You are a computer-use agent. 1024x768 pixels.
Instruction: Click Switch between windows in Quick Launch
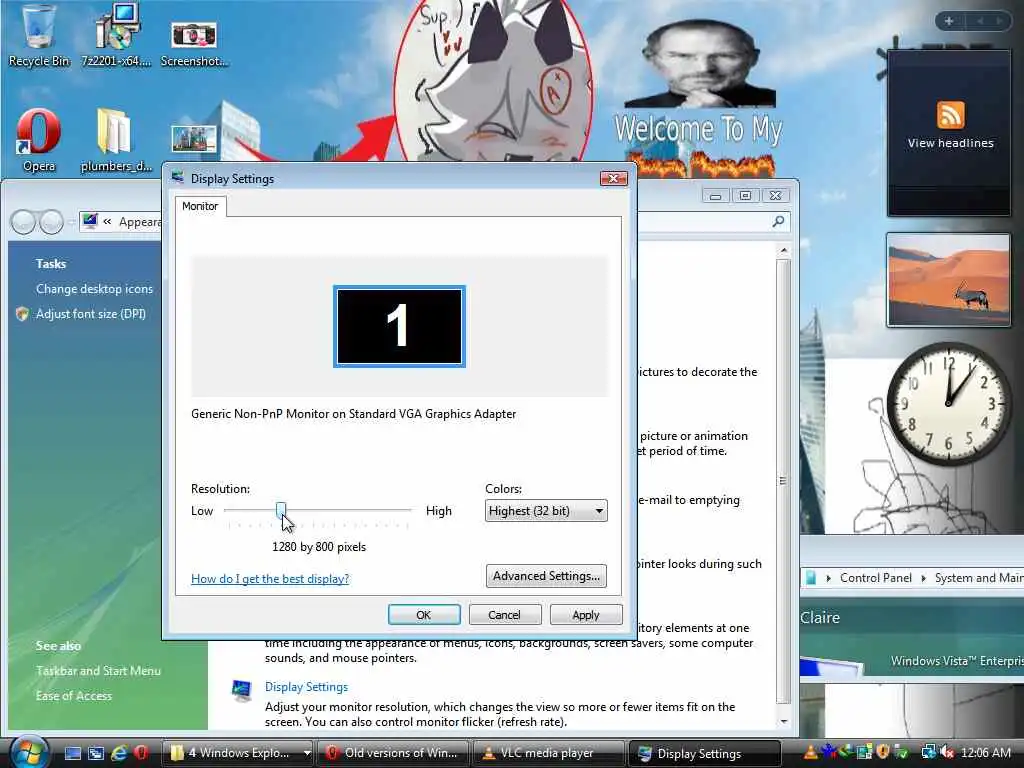tap(95, 753)
